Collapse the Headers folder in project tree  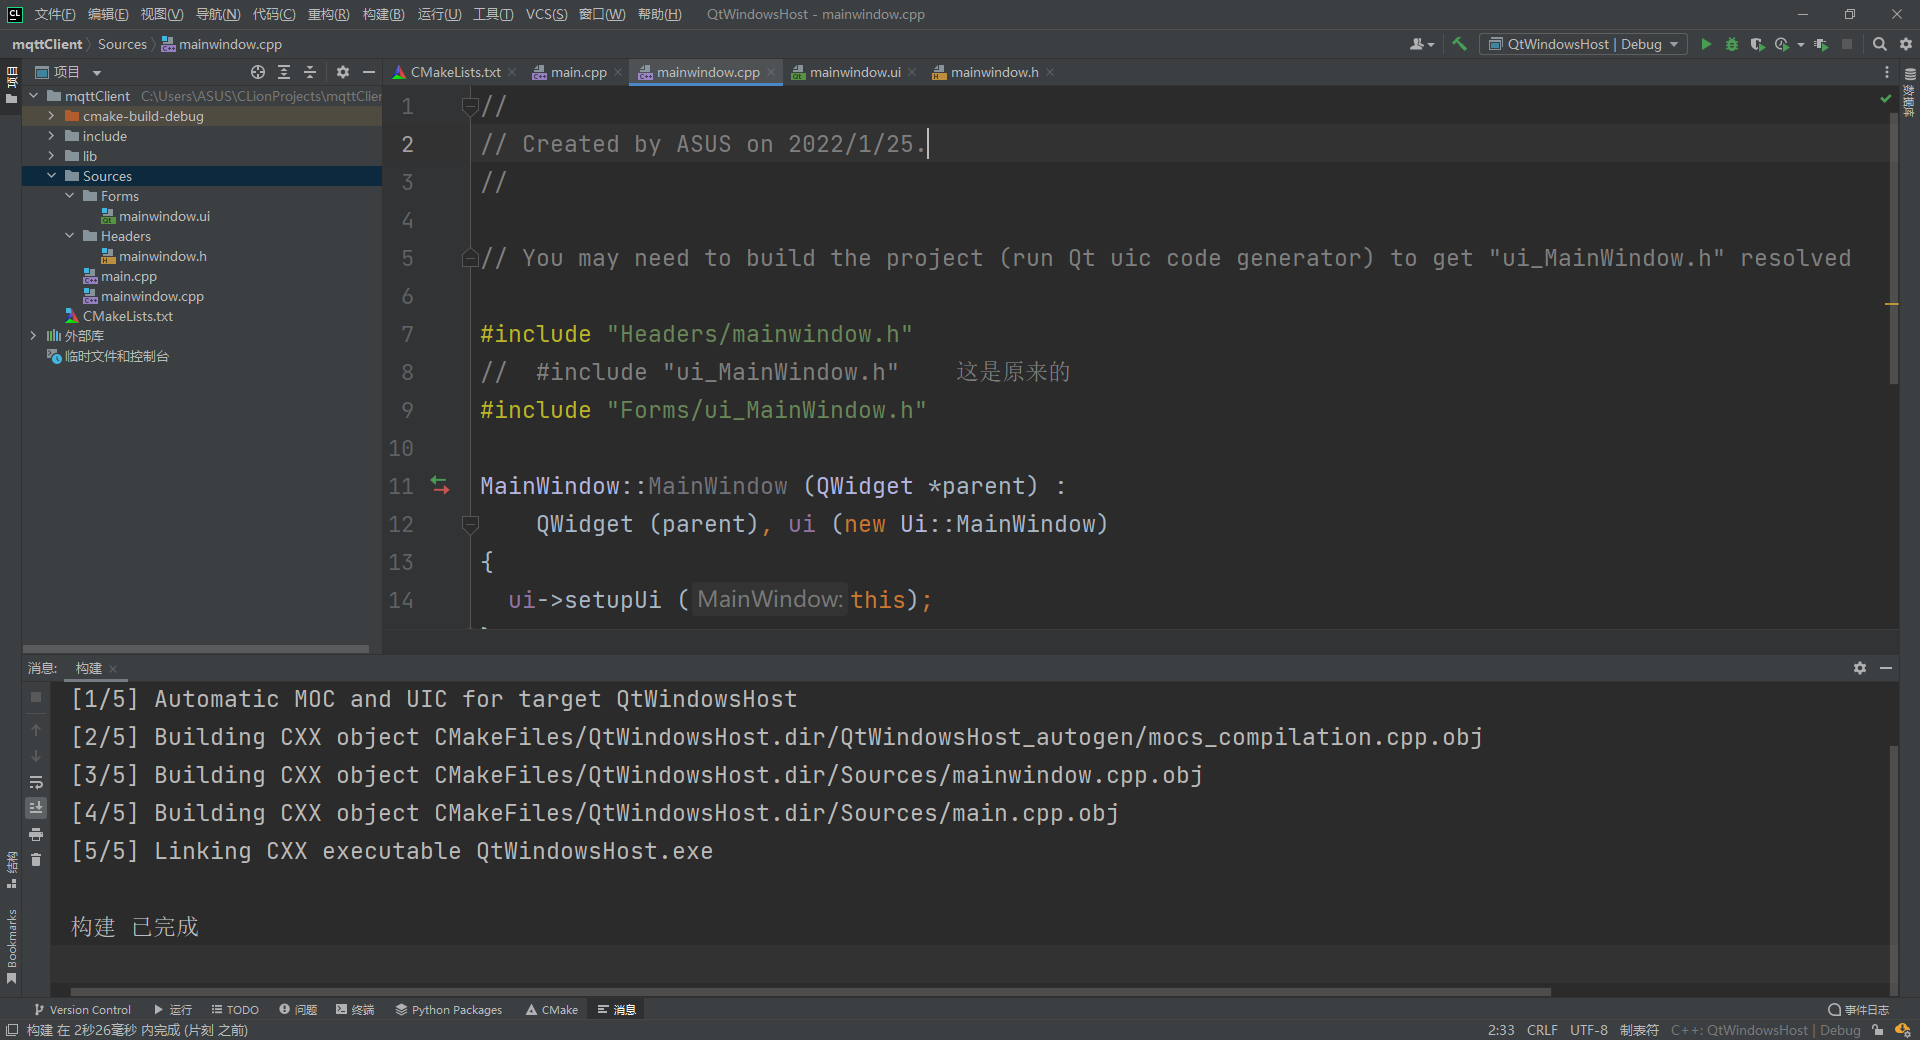point(69,236)
